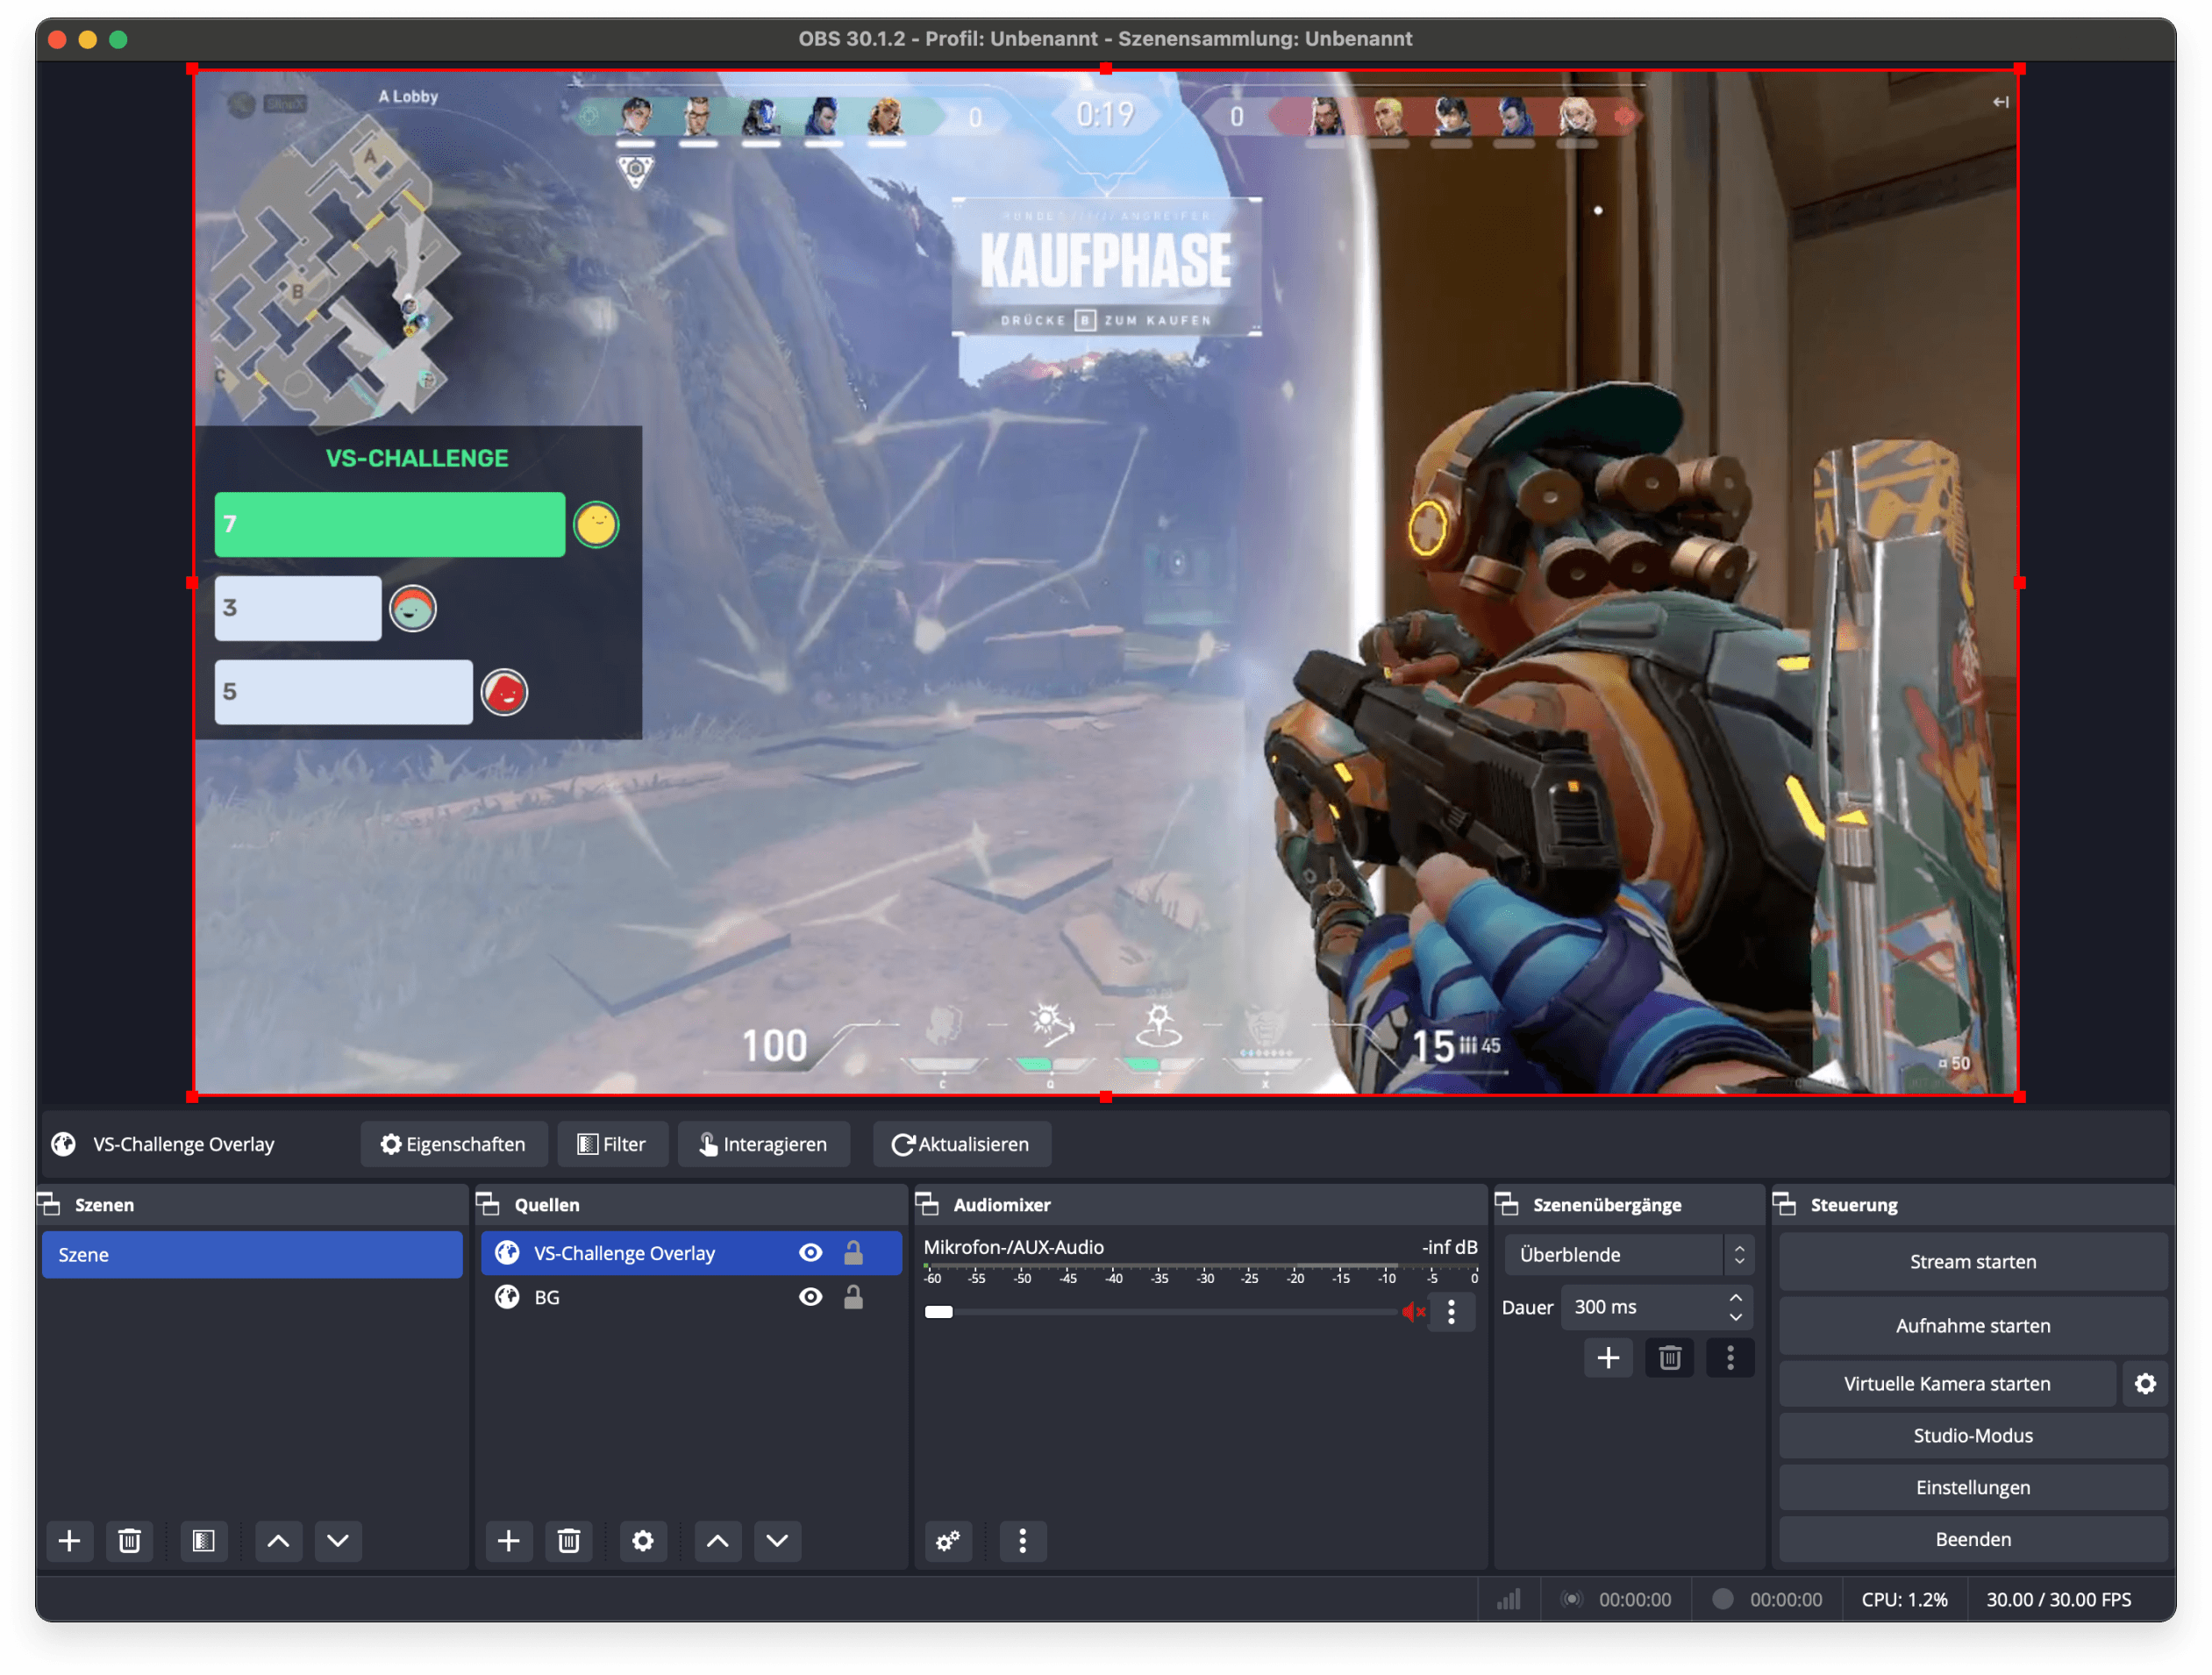Add a new source with plus icon
Screen dimensions: 2212x1675
tap(508, 1541)
